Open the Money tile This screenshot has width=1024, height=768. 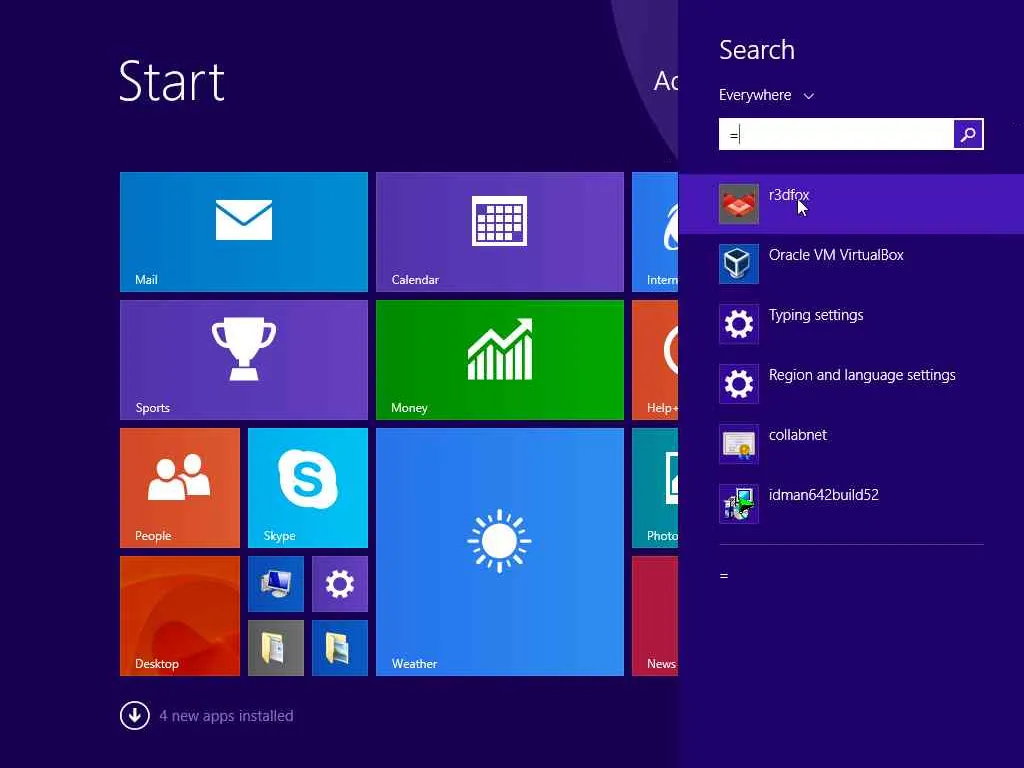point(500,360)
